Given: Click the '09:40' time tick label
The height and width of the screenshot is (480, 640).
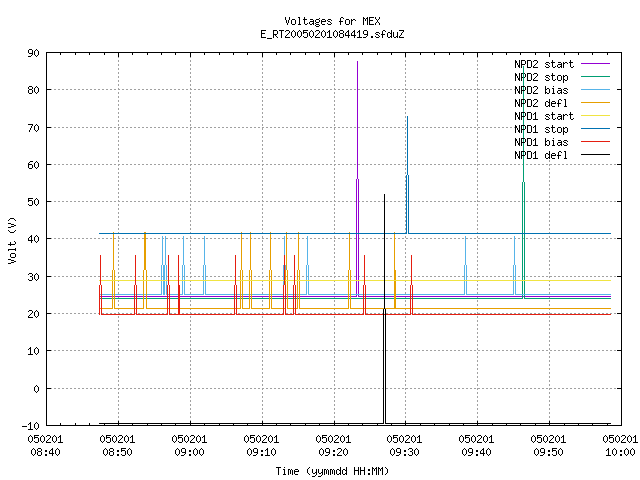Looking at the screenshot, I should click(476, 452).
